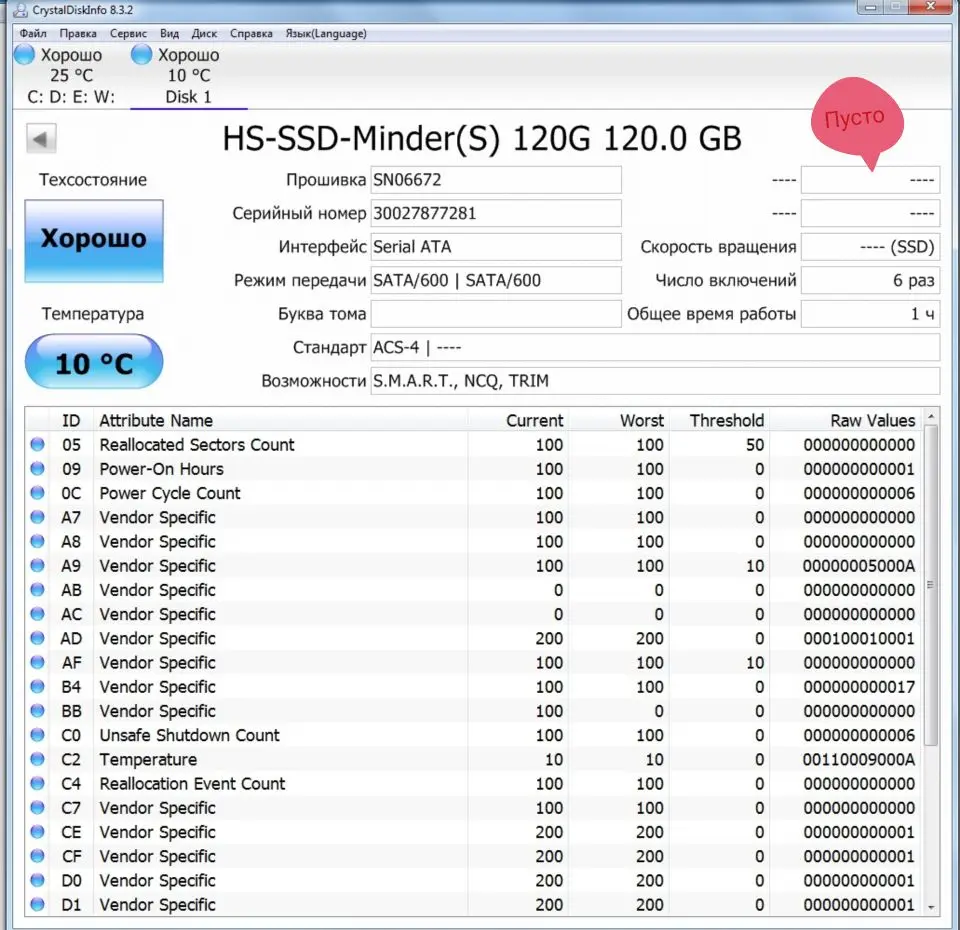The image size is (960, 930).
Task: Close the CrystalDiskInfo window
Action: click(931, 7)
